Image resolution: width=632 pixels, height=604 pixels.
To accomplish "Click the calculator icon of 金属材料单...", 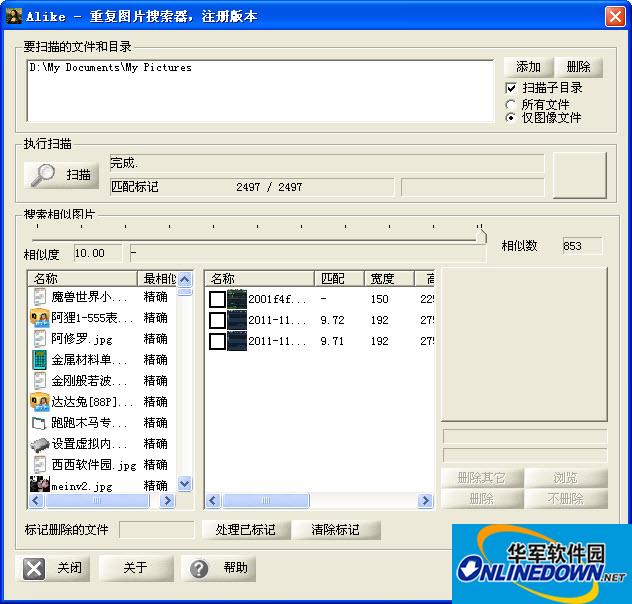I will (40, 360).
